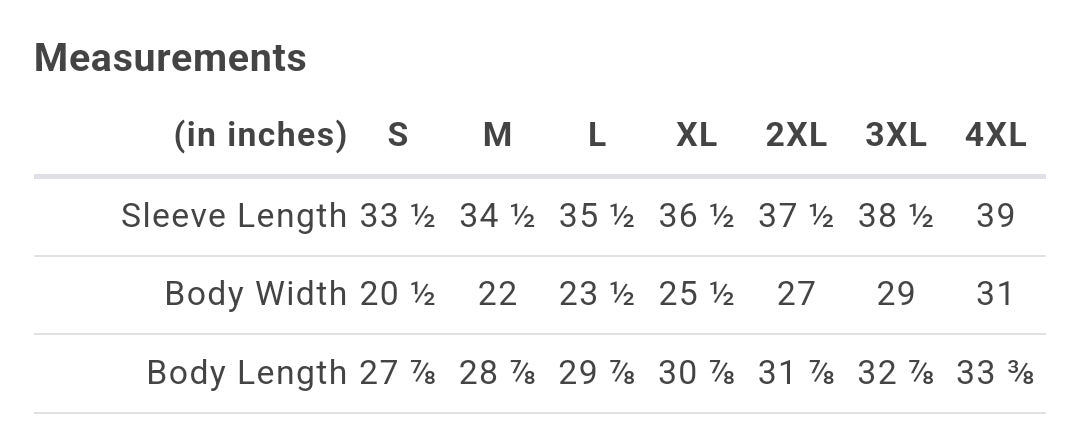Click the 2XL size column header
1080x444 pixels.
(796, 135)
